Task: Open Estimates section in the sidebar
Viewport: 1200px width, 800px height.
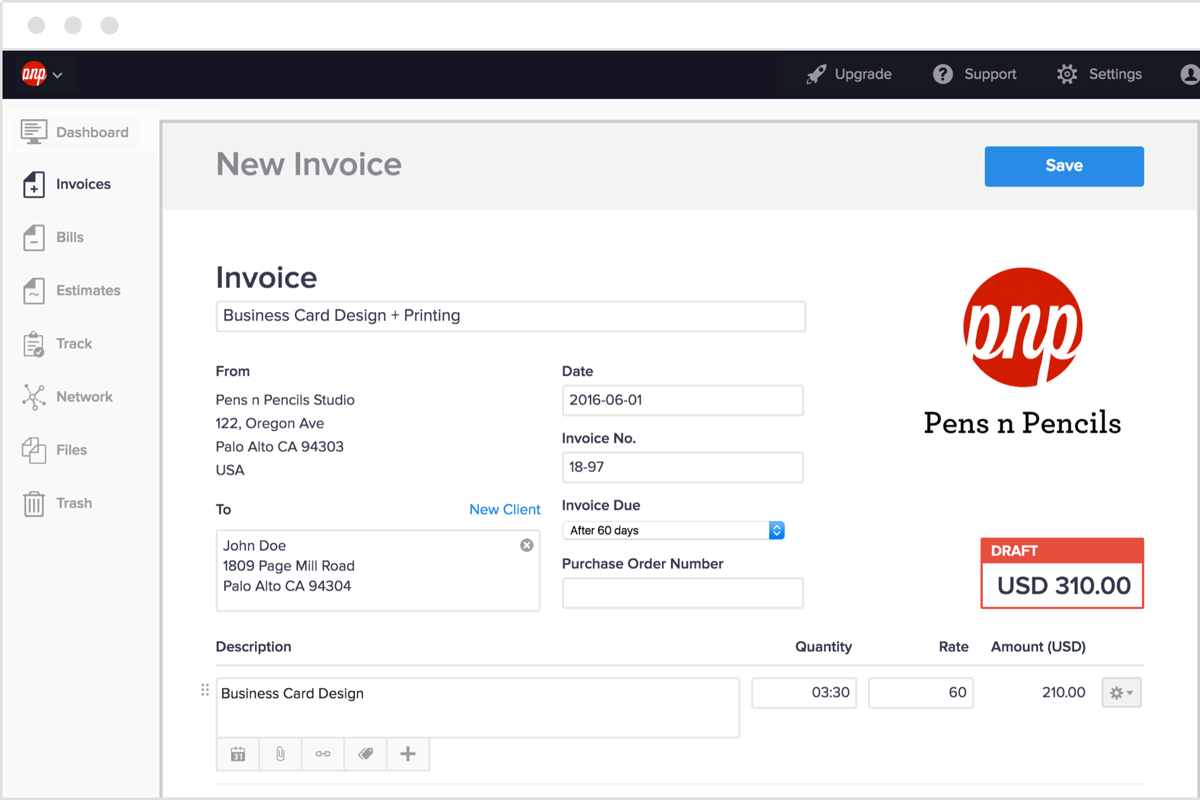Action: pos(71,291)
